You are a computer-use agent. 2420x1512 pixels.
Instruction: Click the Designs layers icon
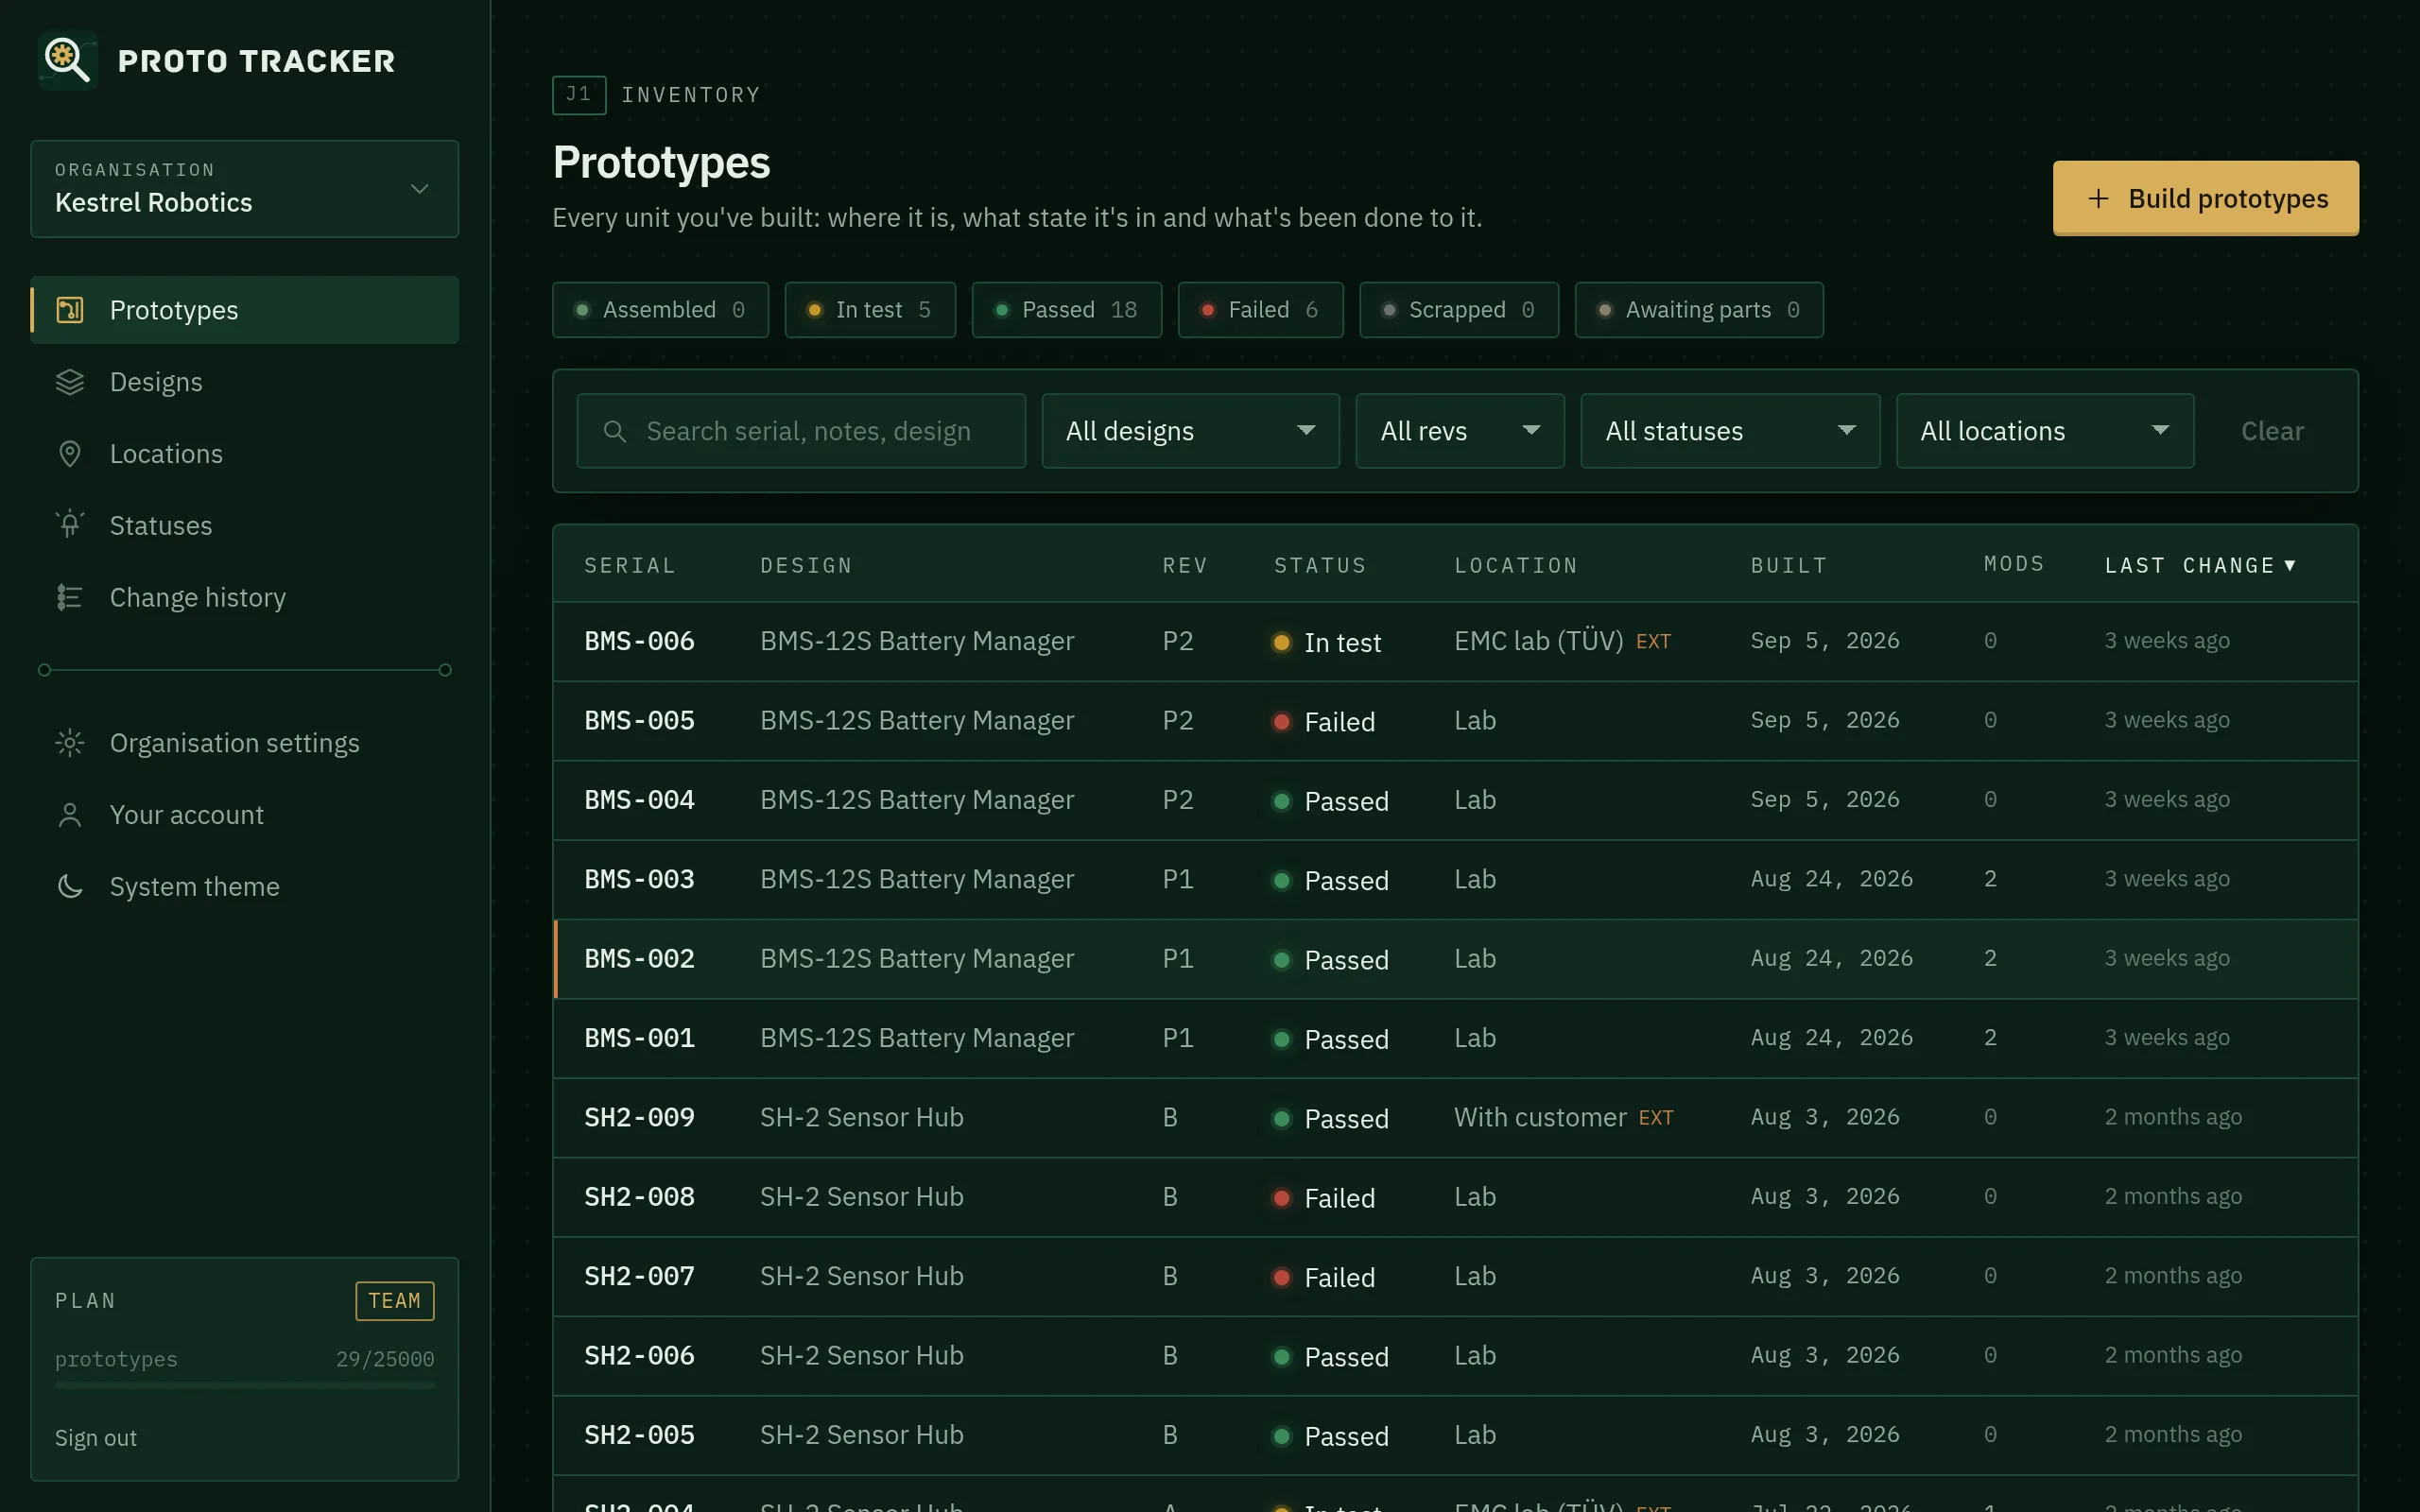pos(70,382)
